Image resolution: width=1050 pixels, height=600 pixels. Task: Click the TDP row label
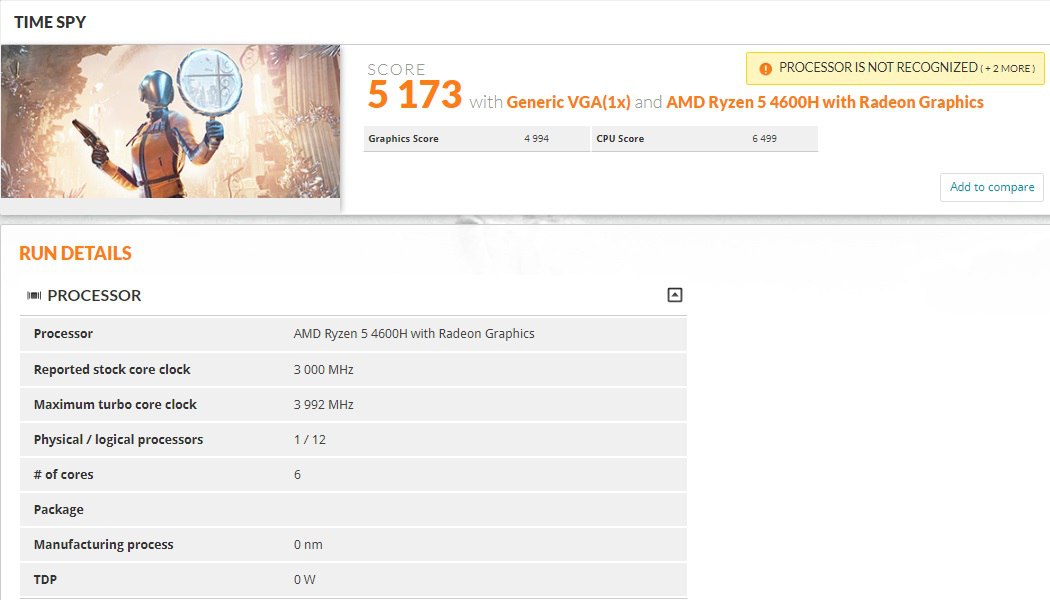tap(46, 579)
